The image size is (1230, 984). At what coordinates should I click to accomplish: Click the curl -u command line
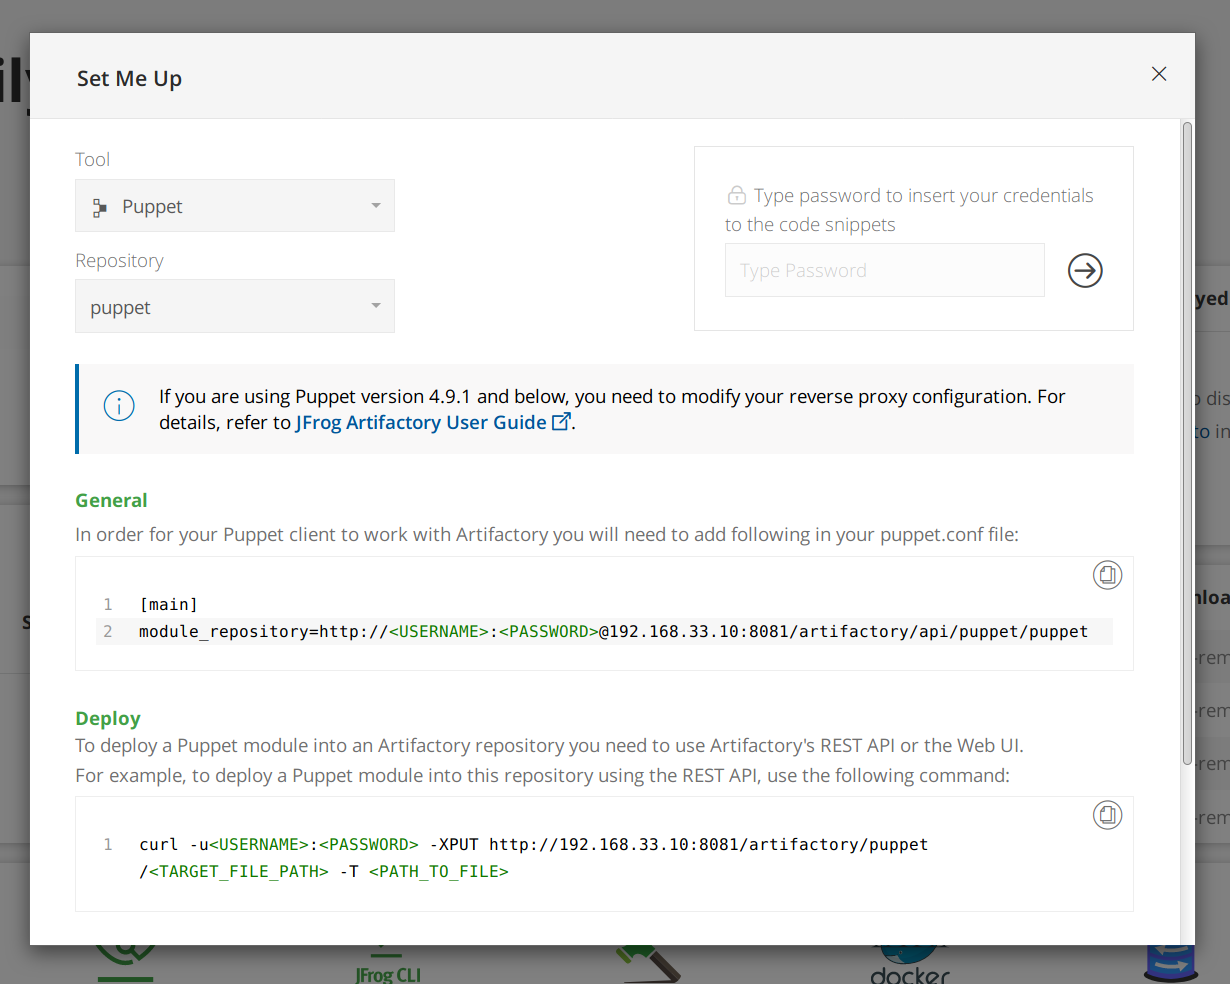tap(534, 844)
